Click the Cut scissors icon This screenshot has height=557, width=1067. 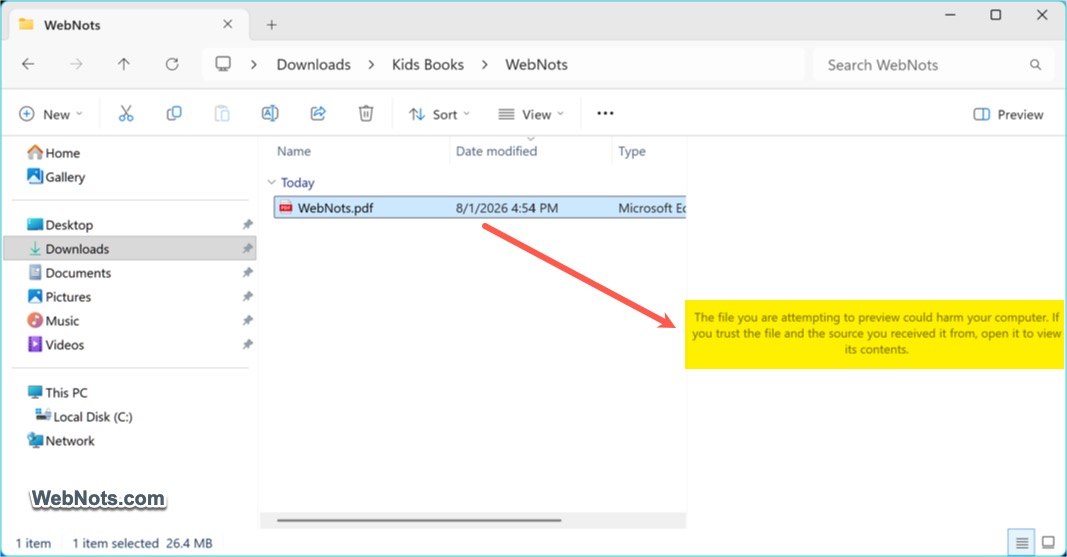(126, 114)
